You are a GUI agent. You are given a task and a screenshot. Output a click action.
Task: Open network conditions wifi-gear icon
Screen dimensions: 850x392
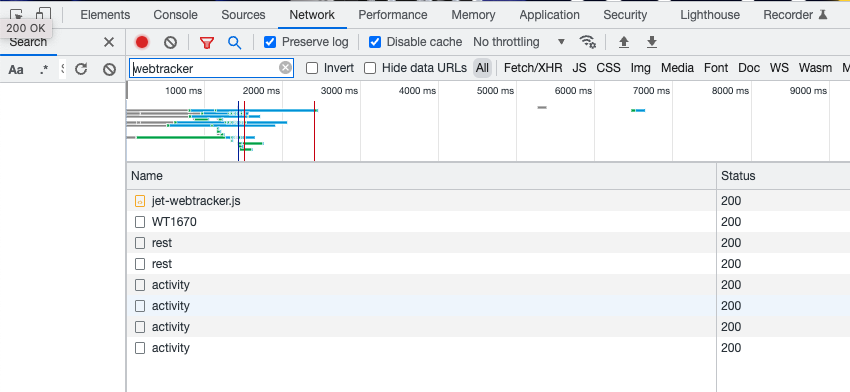click(587, 42)
